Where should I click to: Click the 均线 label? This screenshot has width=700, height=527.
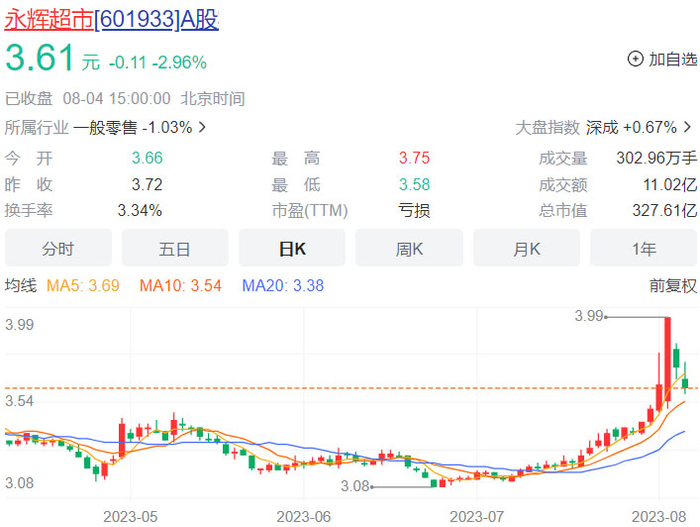[21, 285]
